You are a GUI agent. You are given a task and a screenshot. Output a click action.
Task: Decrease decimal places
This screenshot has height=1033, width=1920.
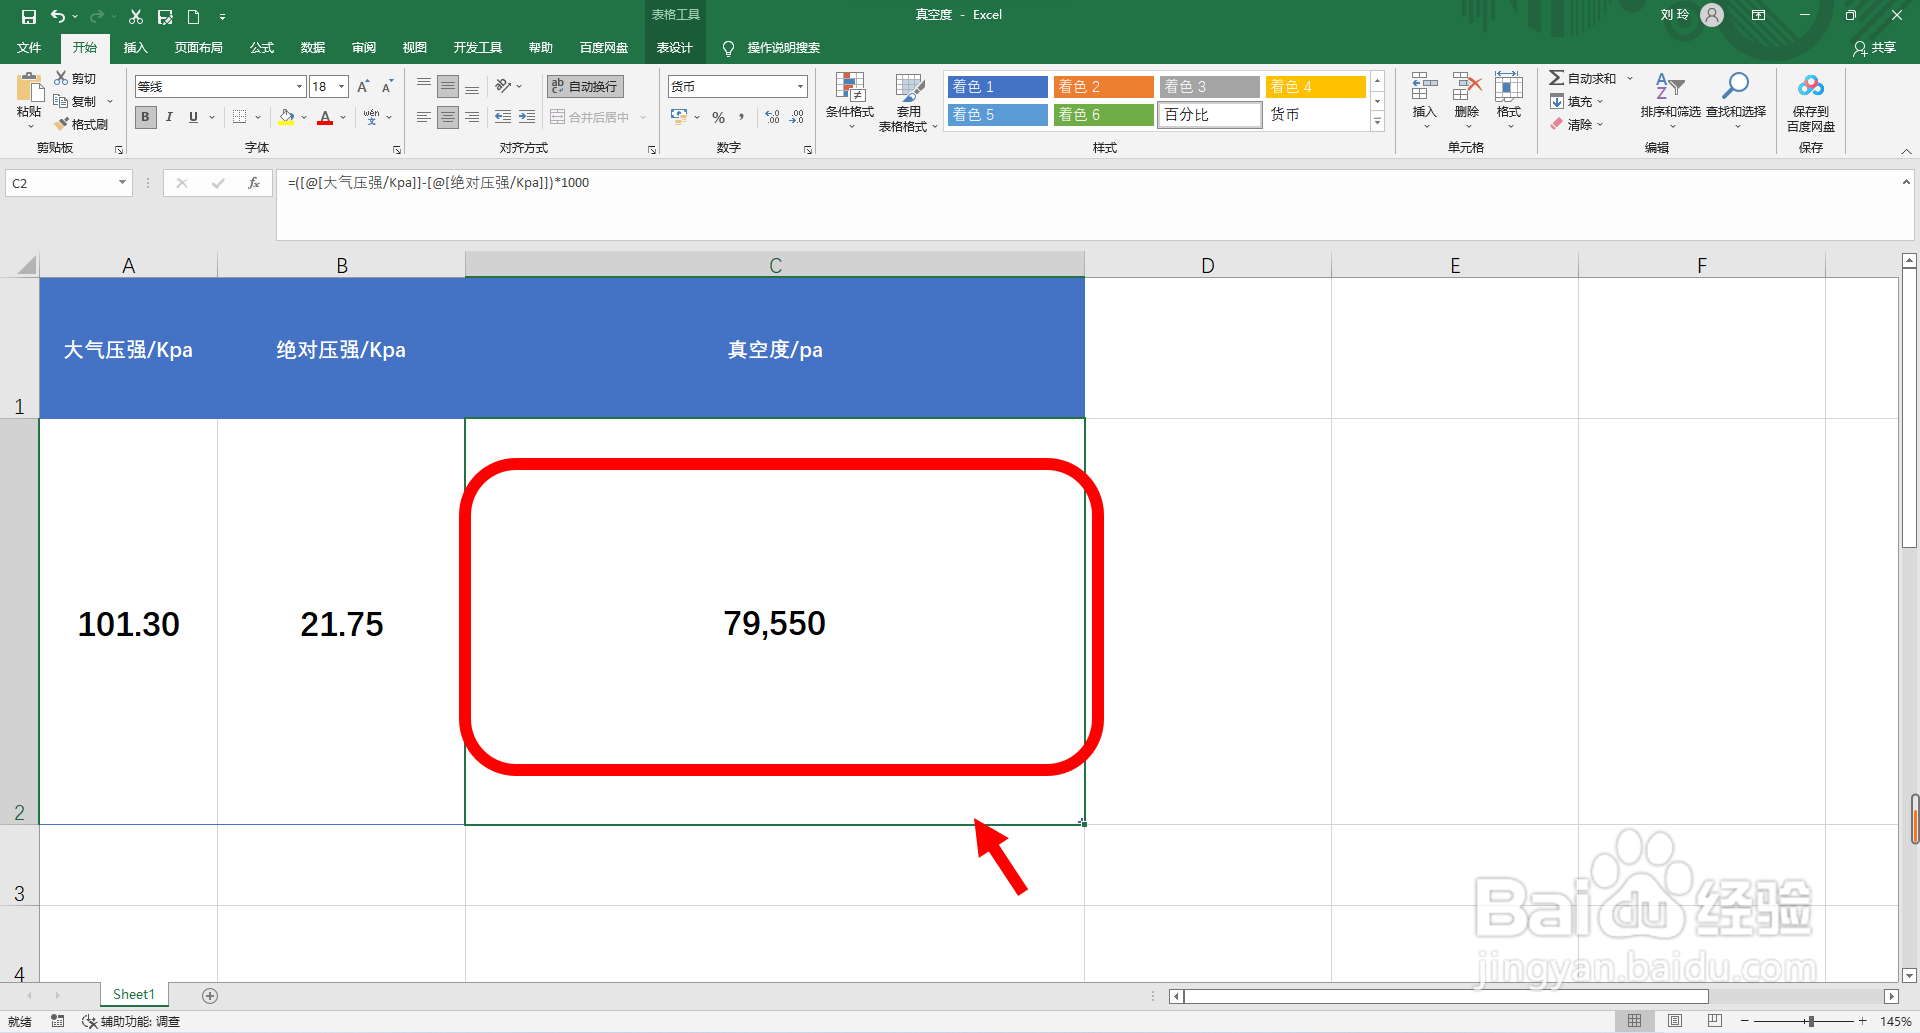[x=797, y=117]
